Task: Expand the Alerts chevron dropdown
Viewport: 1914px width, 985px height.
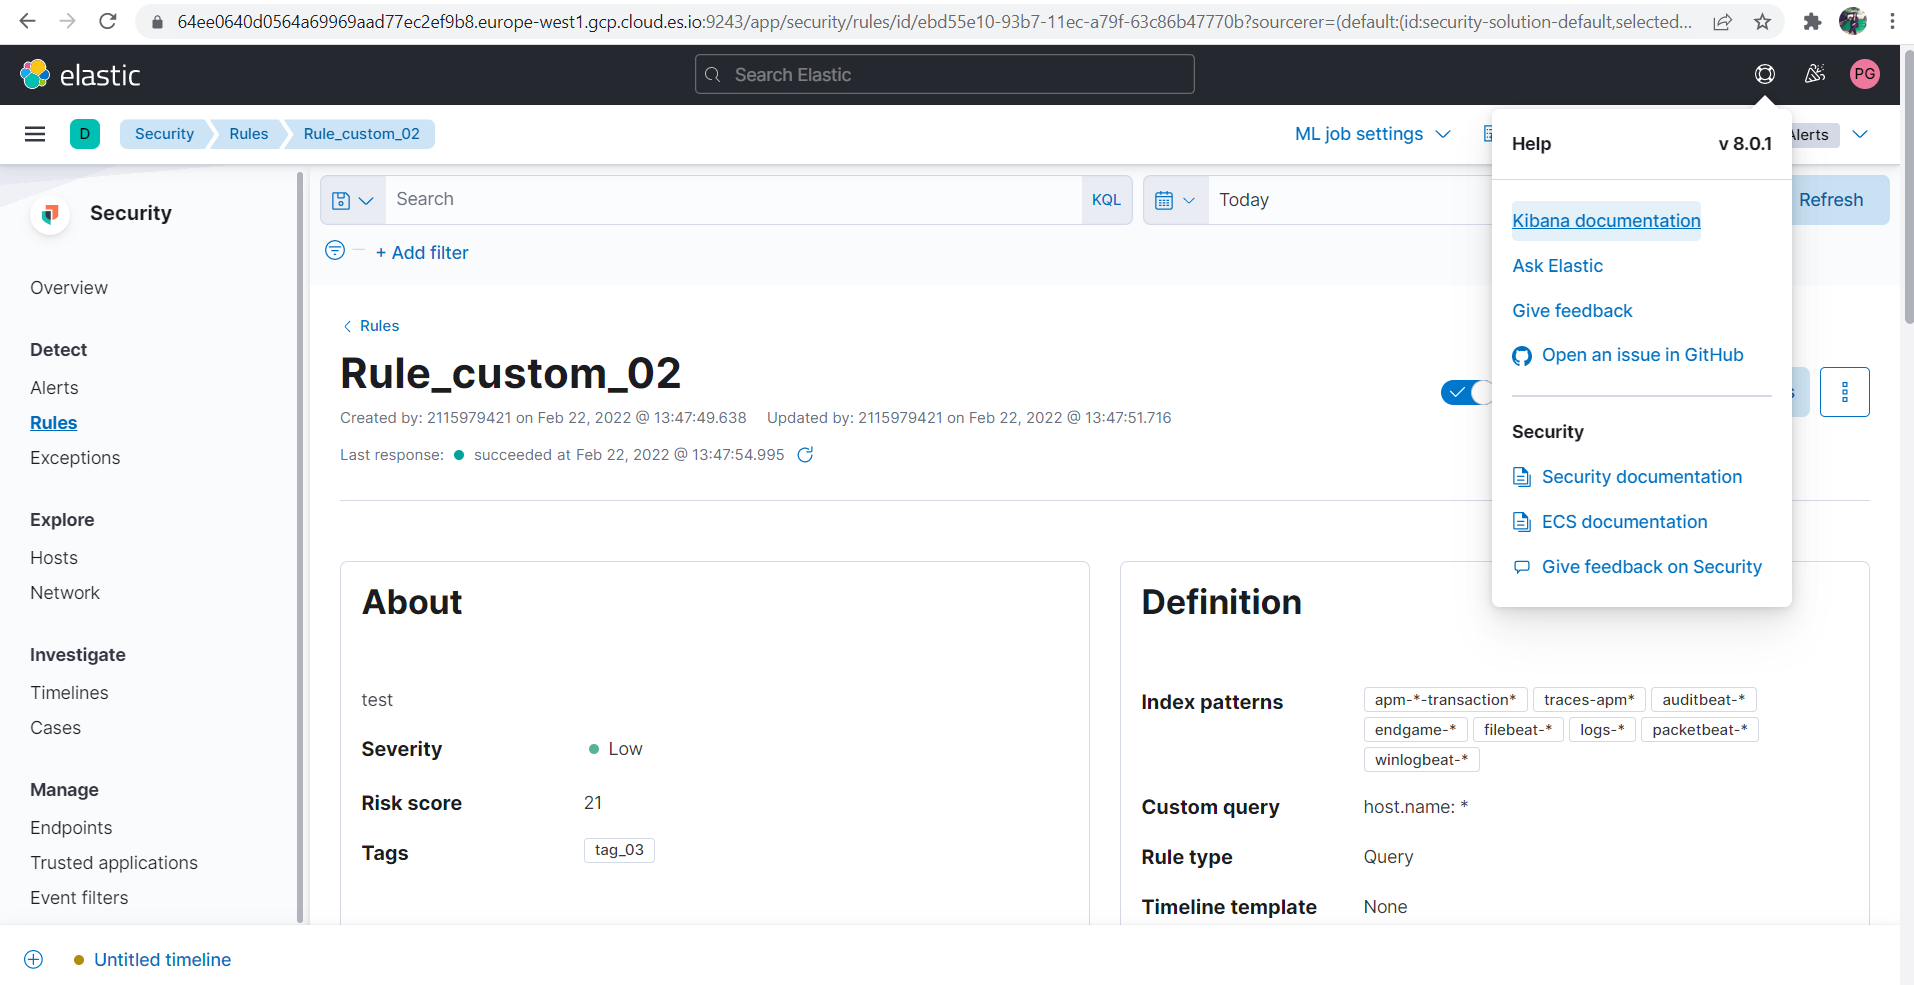Action: 1860,133
